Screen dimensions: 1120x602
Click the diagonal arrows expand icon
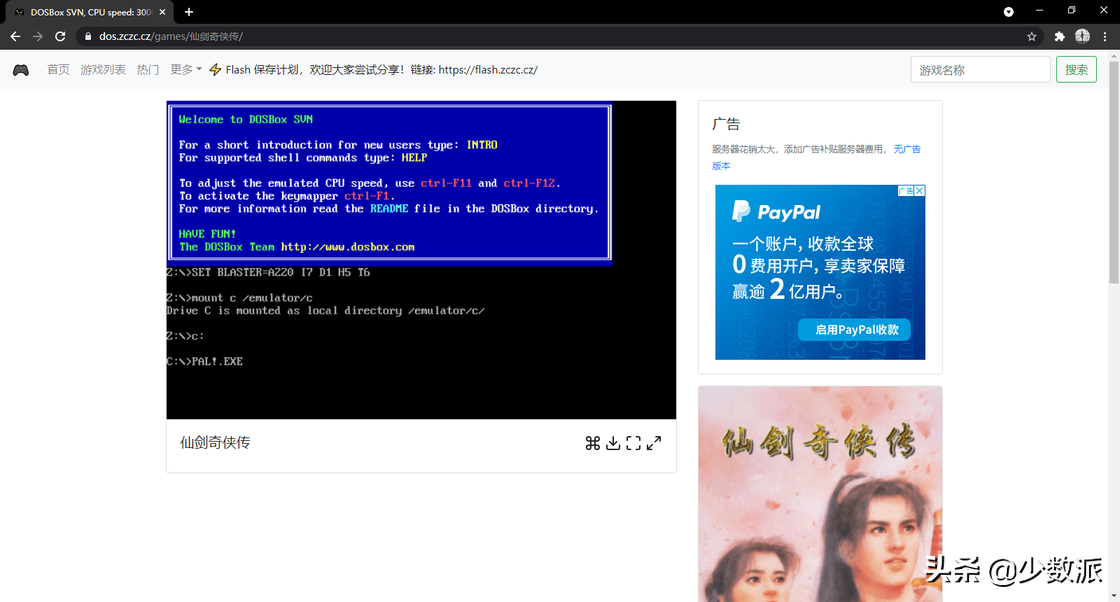pyautogui.click(x=654, y=443)
